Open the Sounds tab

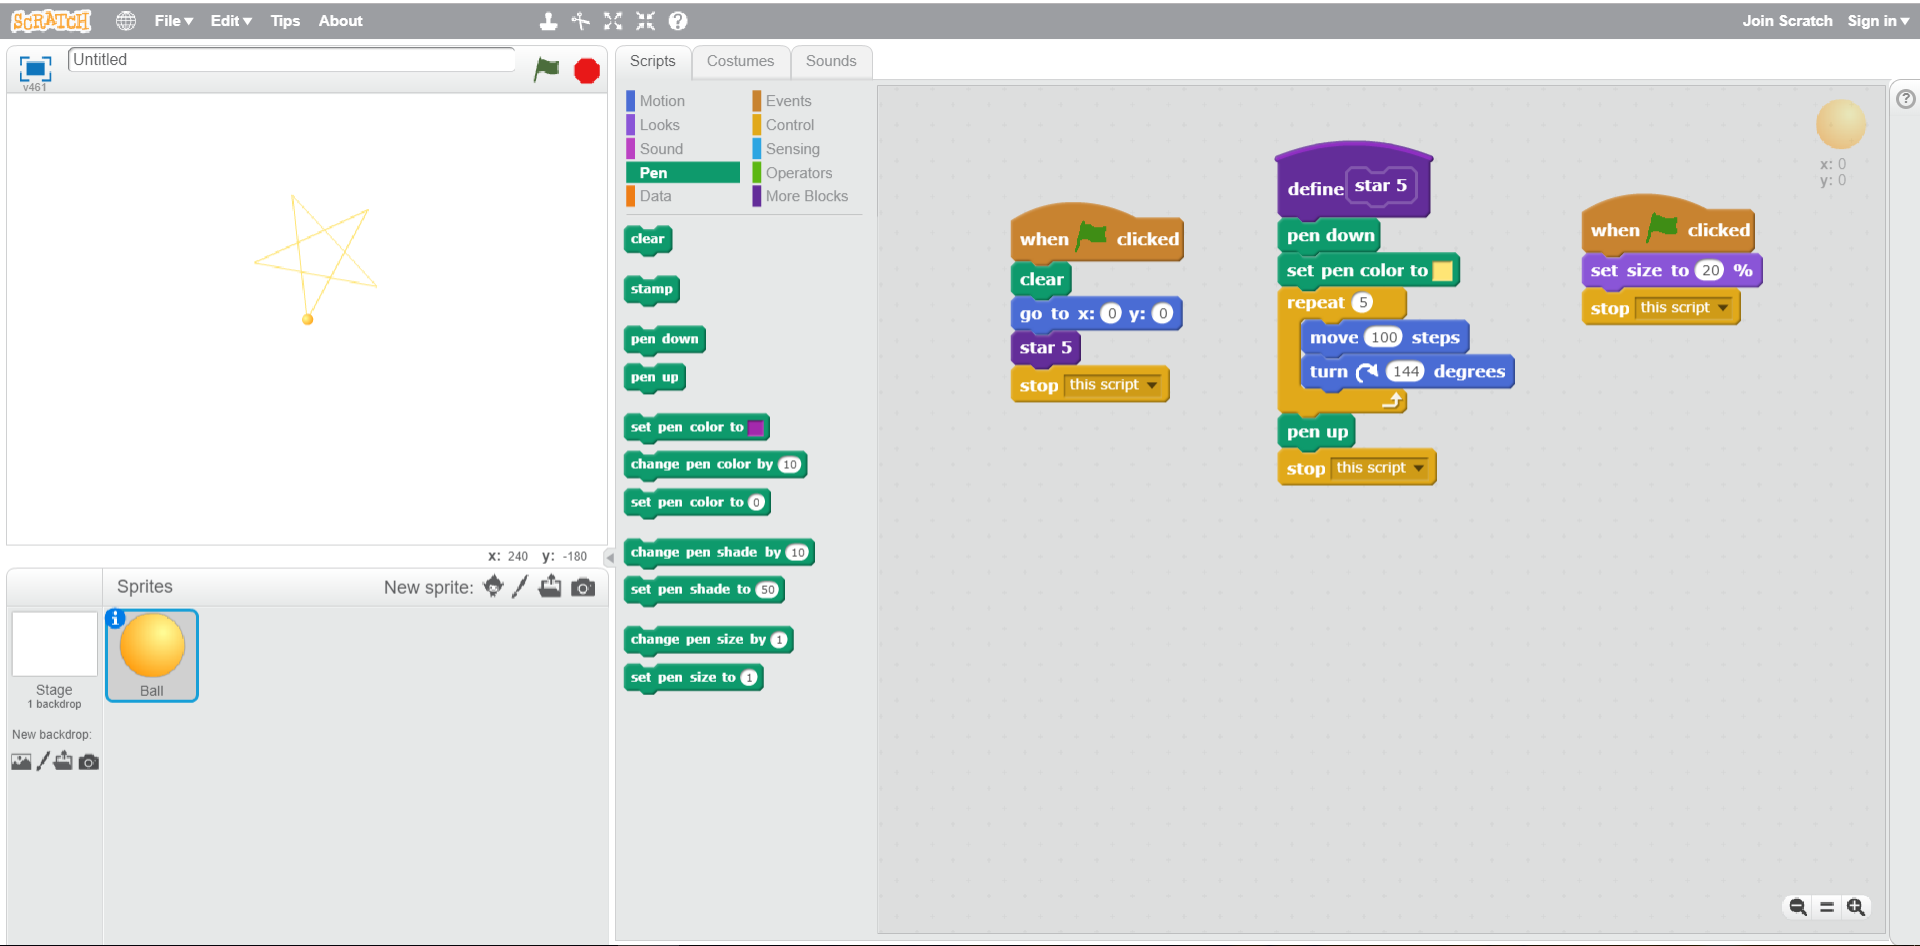tap(830, 61)
